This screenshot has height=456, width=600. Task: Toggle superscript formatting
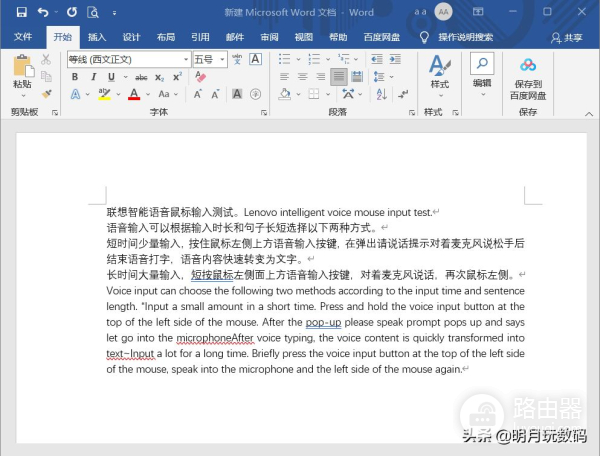177,77
